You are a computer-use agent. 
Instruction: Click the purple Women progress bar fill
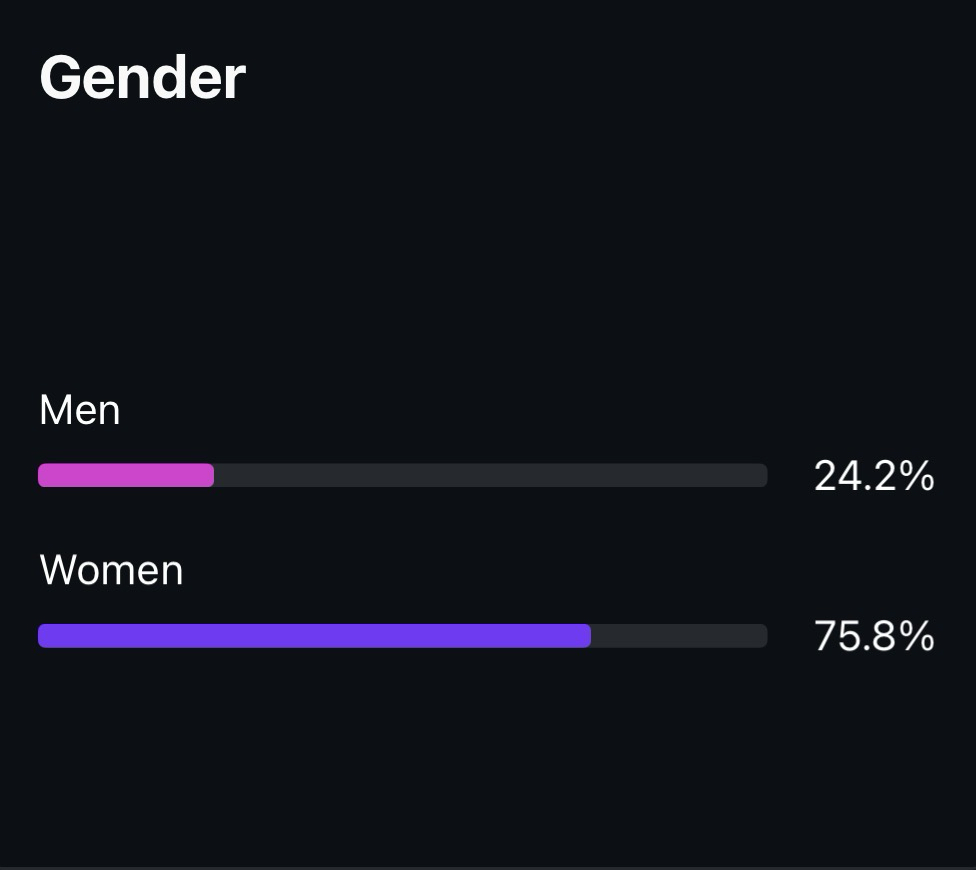click(314, 636)
